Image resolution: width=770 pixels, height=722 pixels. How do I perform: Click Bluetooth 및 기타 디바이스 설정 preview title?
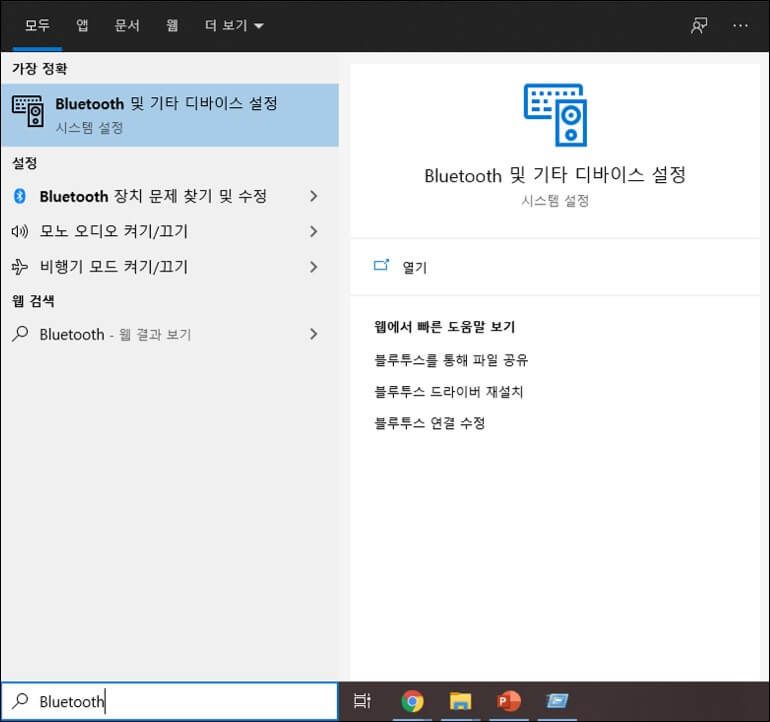(x=555, y=175)
